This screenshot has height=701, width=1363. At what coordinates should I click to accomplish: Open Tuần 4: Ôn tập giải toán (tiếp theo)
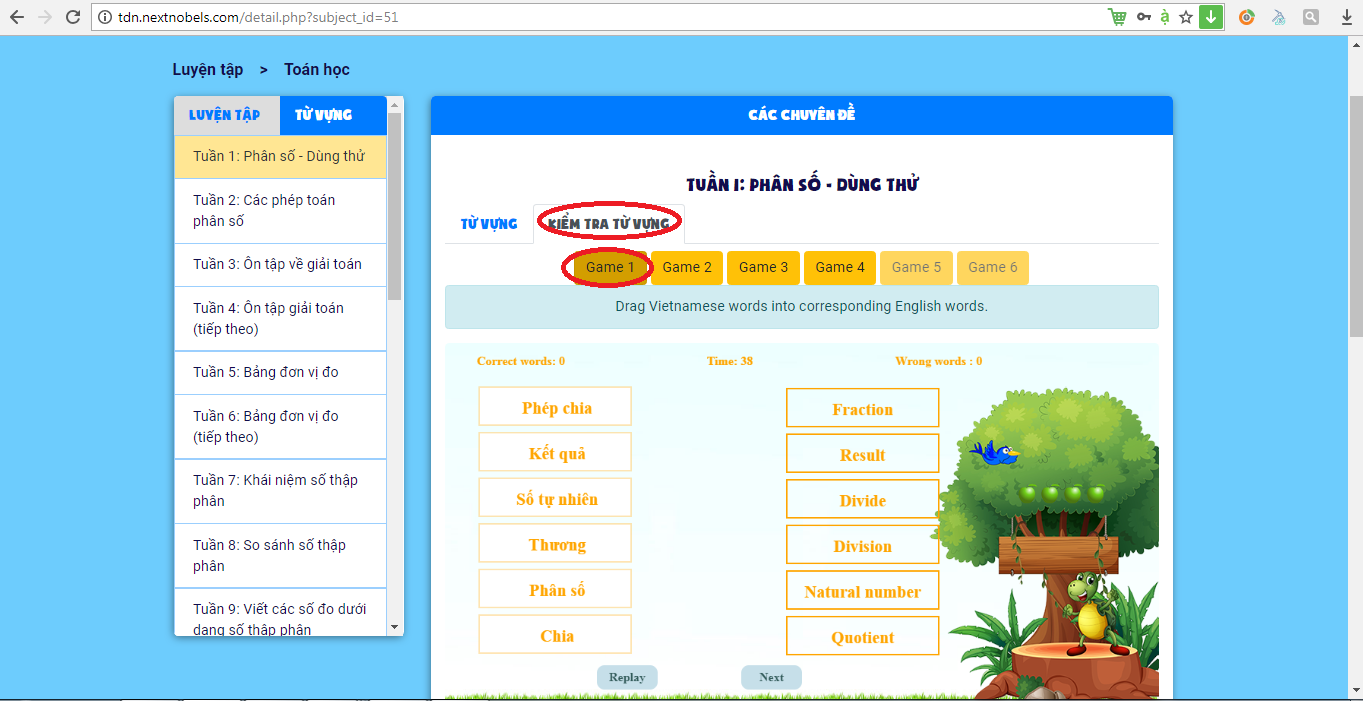click(280, 319)
